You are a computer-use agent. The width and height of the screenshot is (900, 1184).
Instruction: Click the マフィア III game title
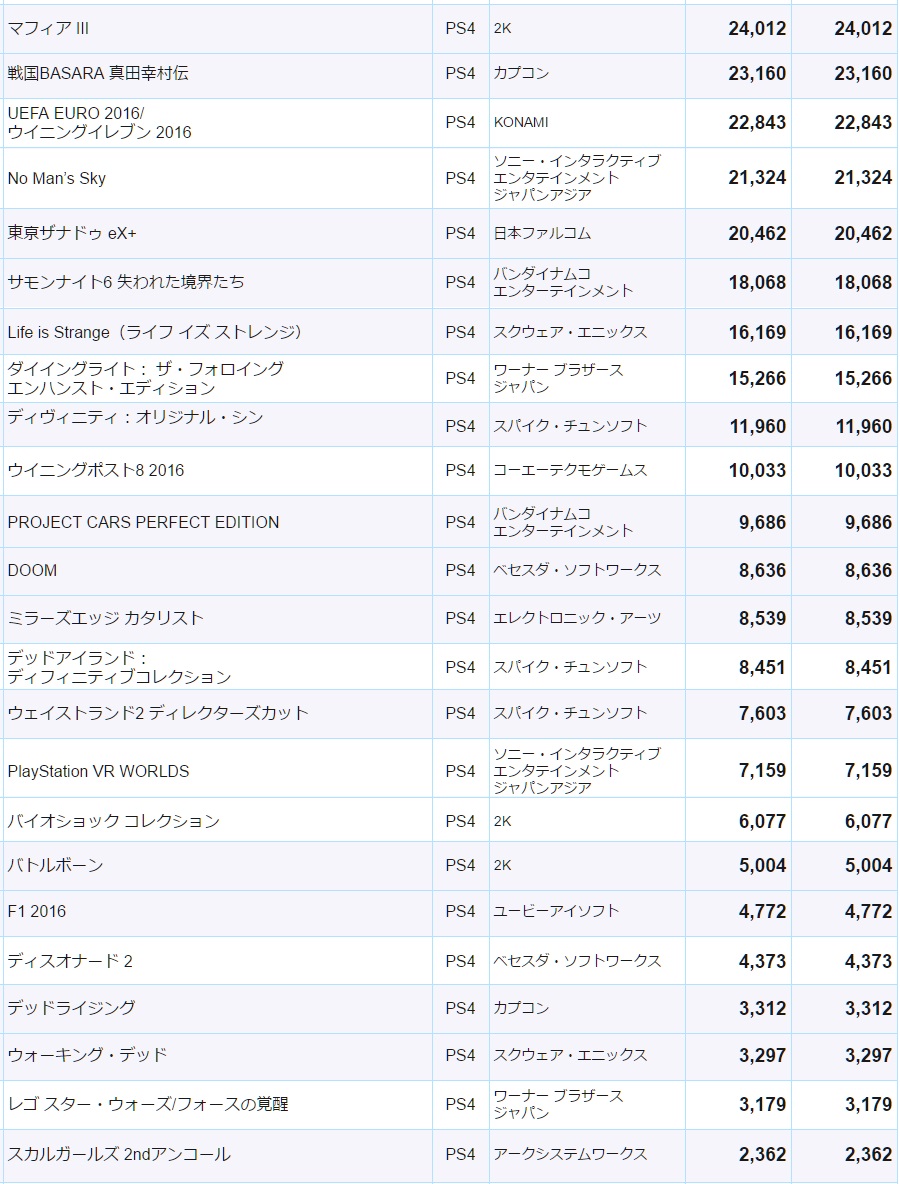point(48,28)
